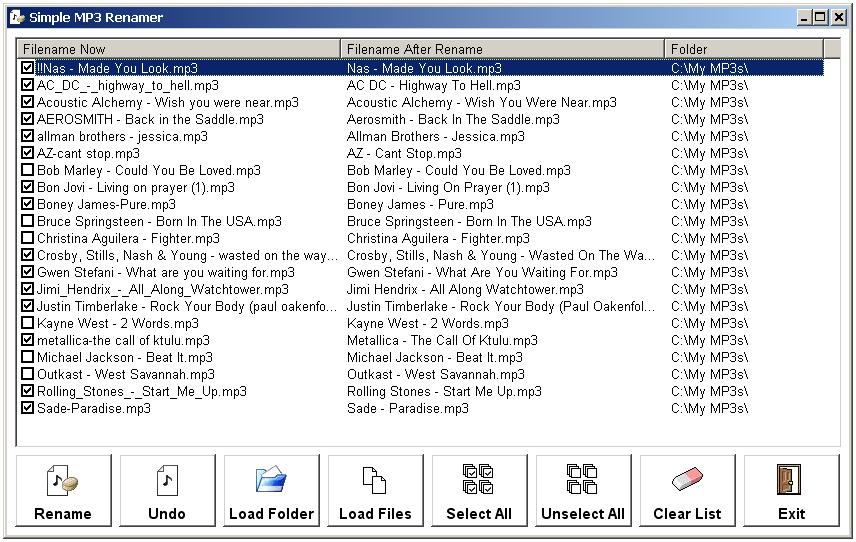
Task: Clear List with the eraser button
Action: click(687, 491)
